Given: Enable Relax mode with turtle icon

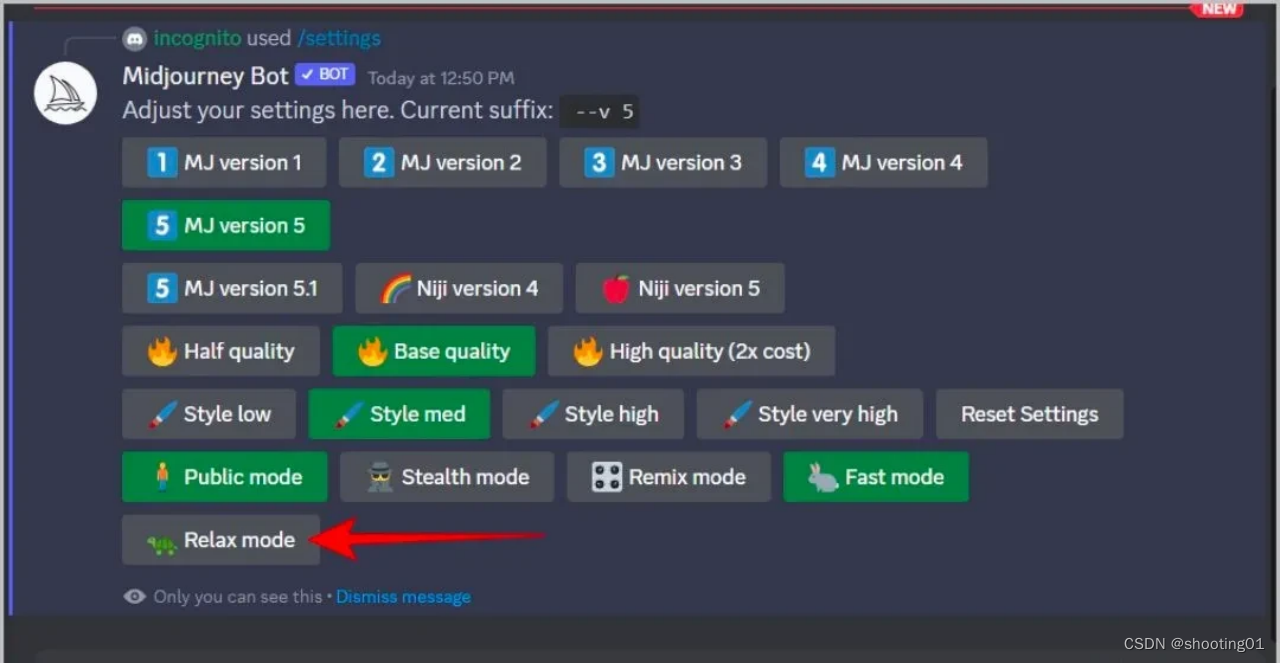Looking at the screenshot, I should point(221,540).
